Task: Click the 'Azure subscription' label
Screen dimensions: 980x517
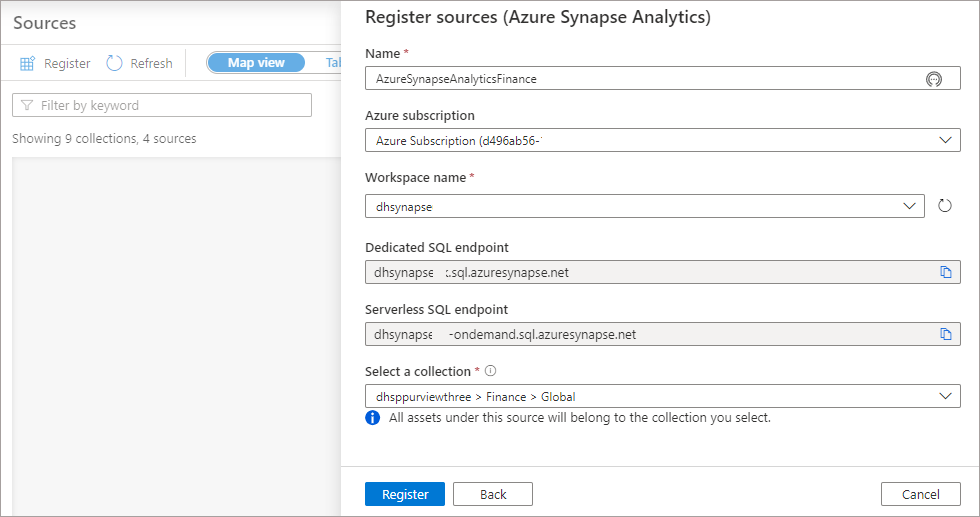Action: click(419, 115)
